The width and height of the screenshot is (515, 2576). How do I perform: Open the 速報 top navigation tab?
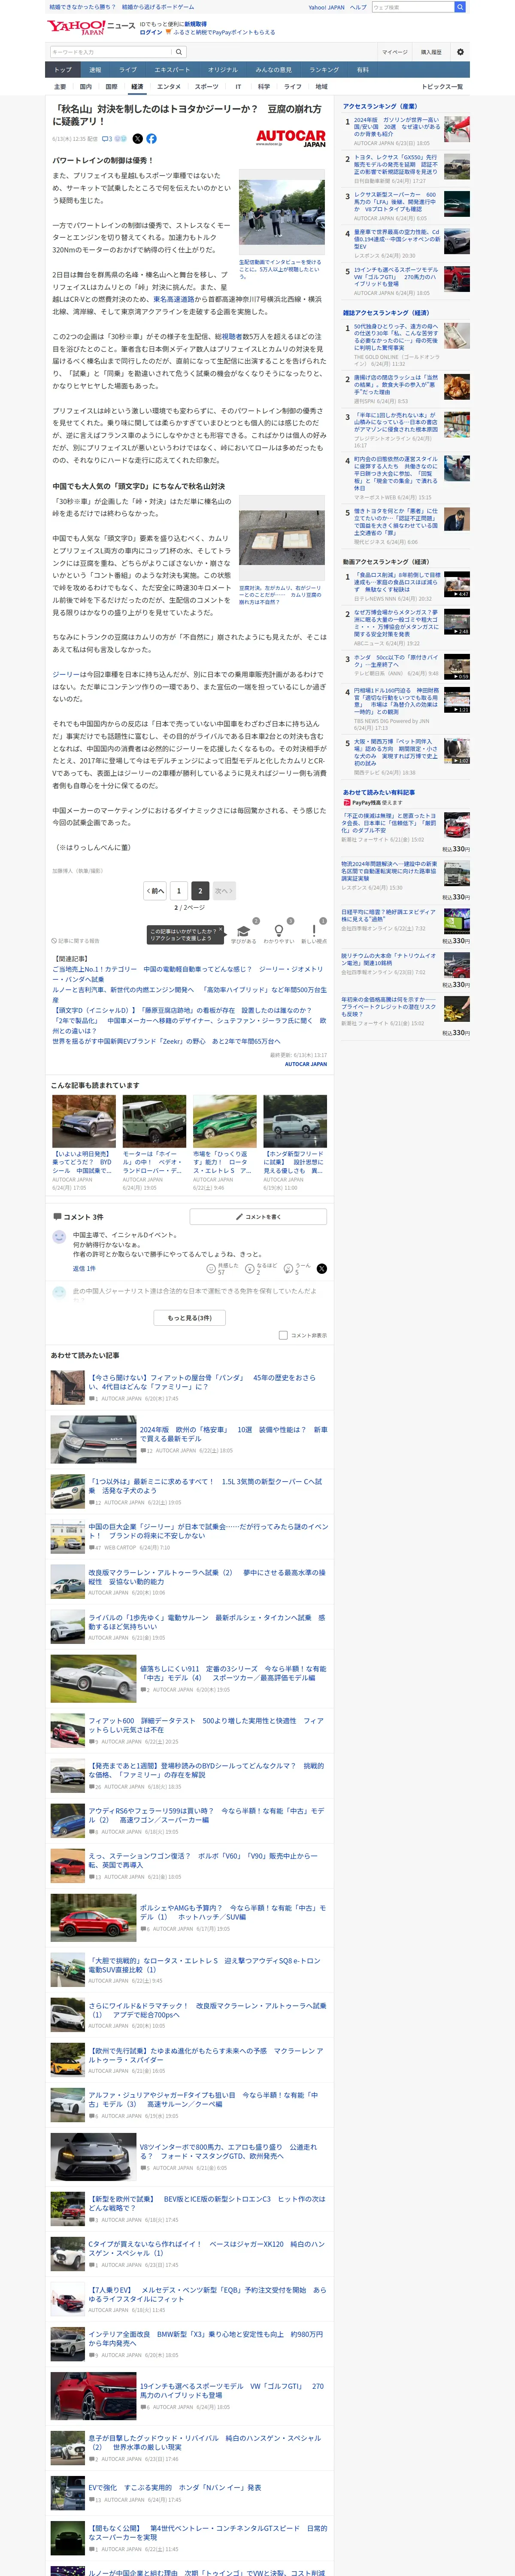[x=95, y=70]
